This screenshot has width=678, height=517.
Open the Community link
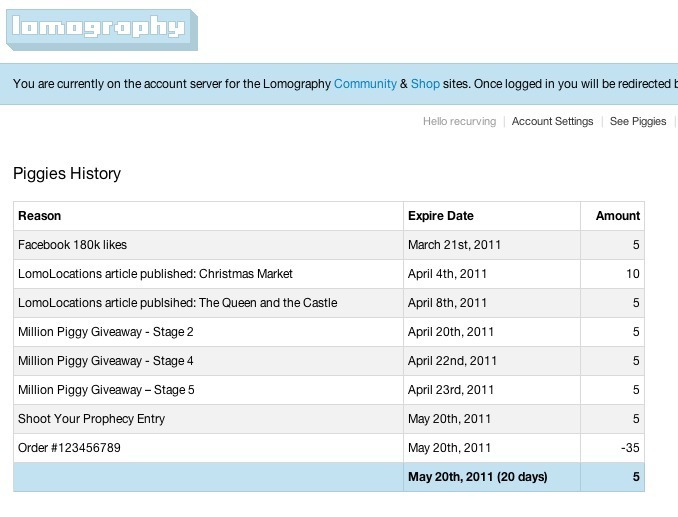[x=365, y=84]
